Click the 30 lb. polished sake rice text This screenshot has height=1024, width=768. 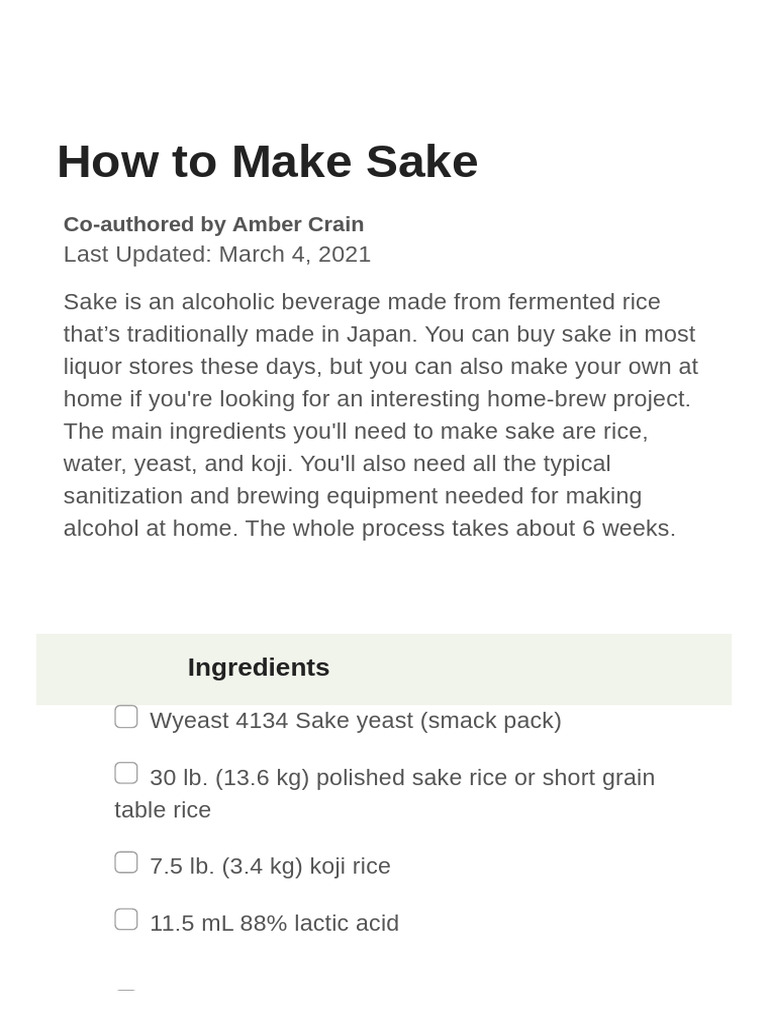pos(402,777)
